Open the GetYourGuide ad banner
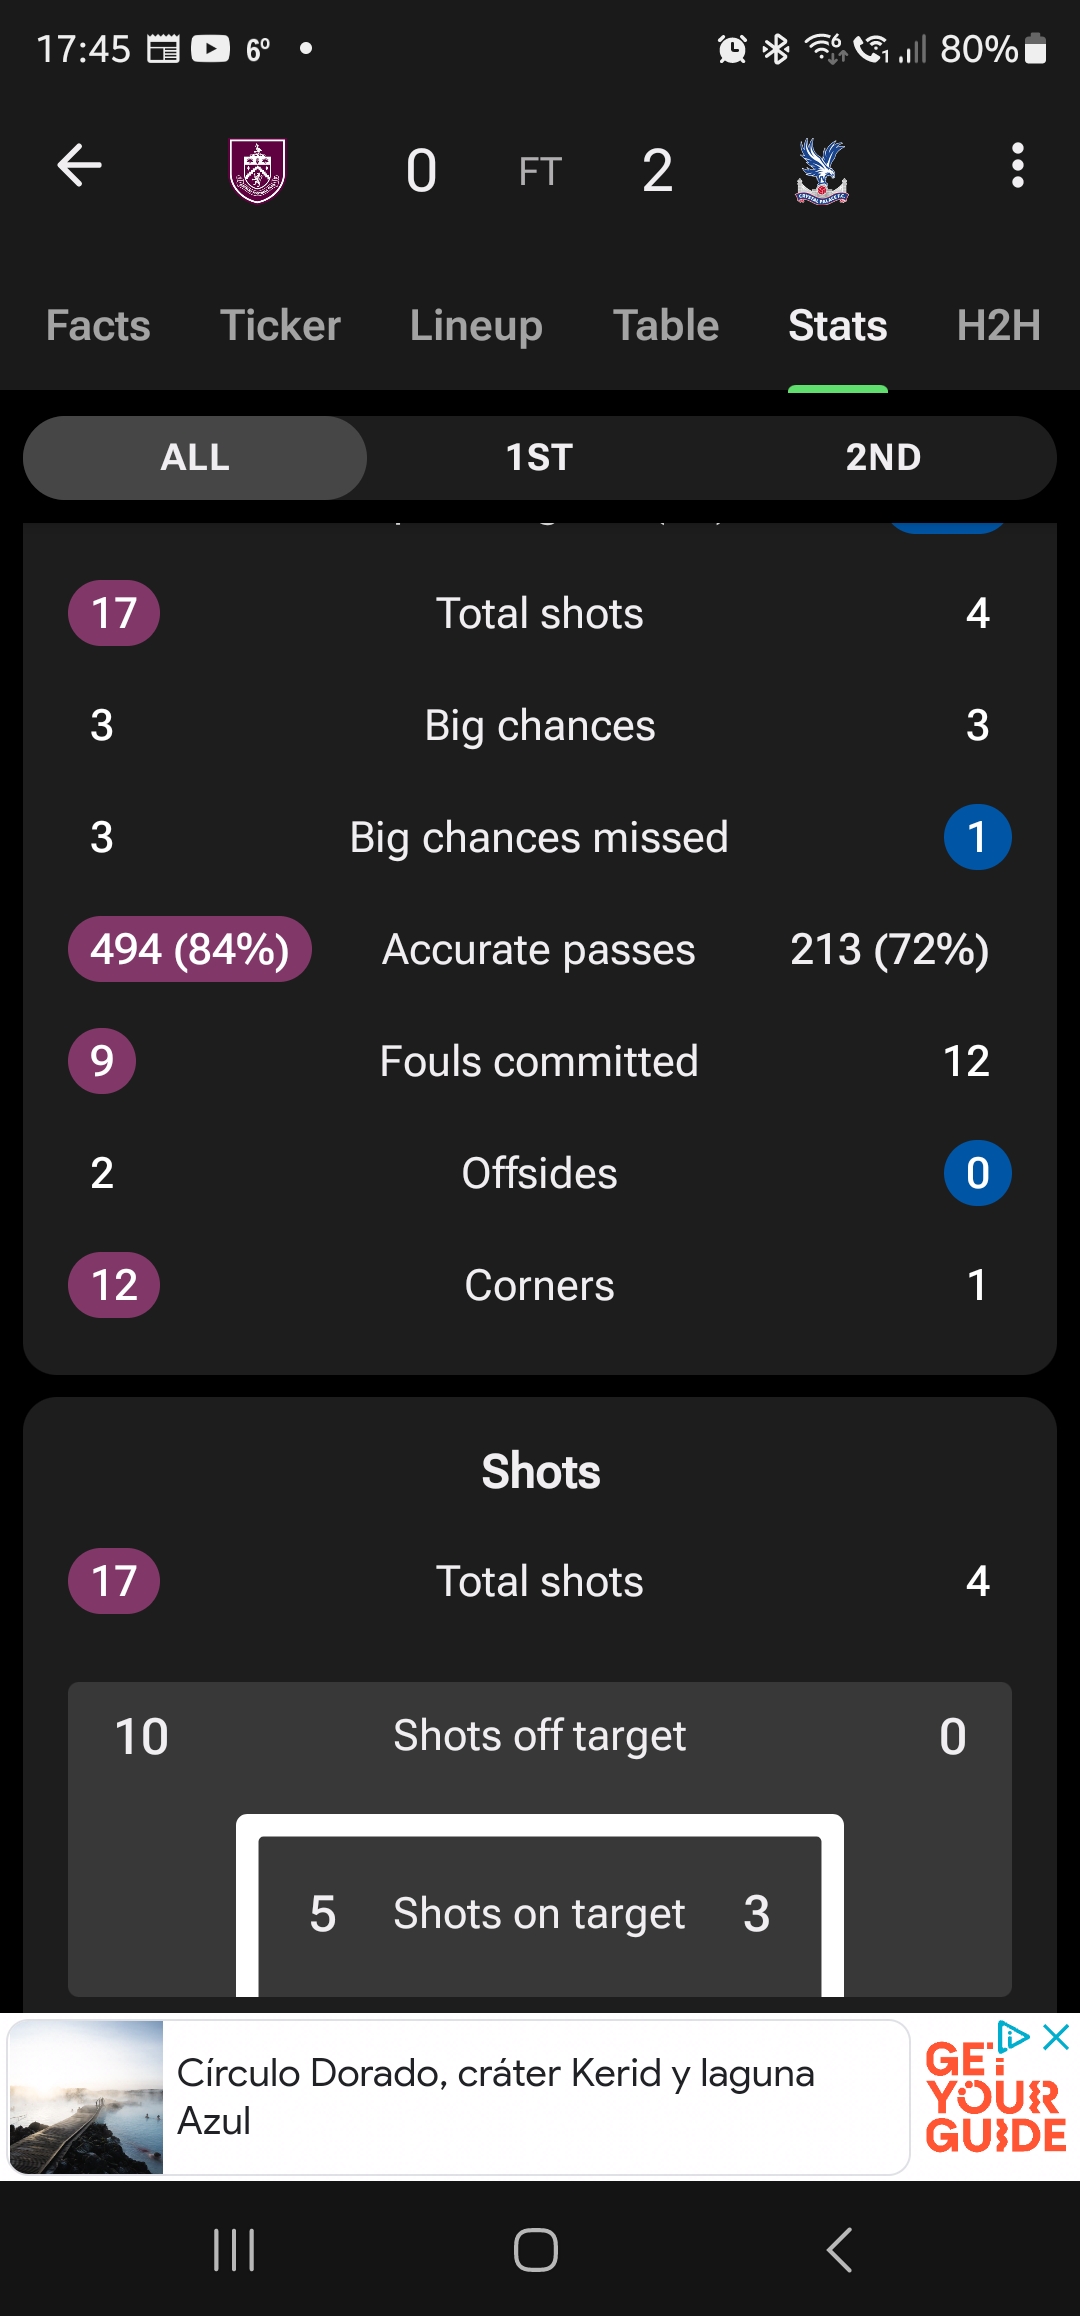This screenshot has width=1080, height=2316. pos(540,2097)
